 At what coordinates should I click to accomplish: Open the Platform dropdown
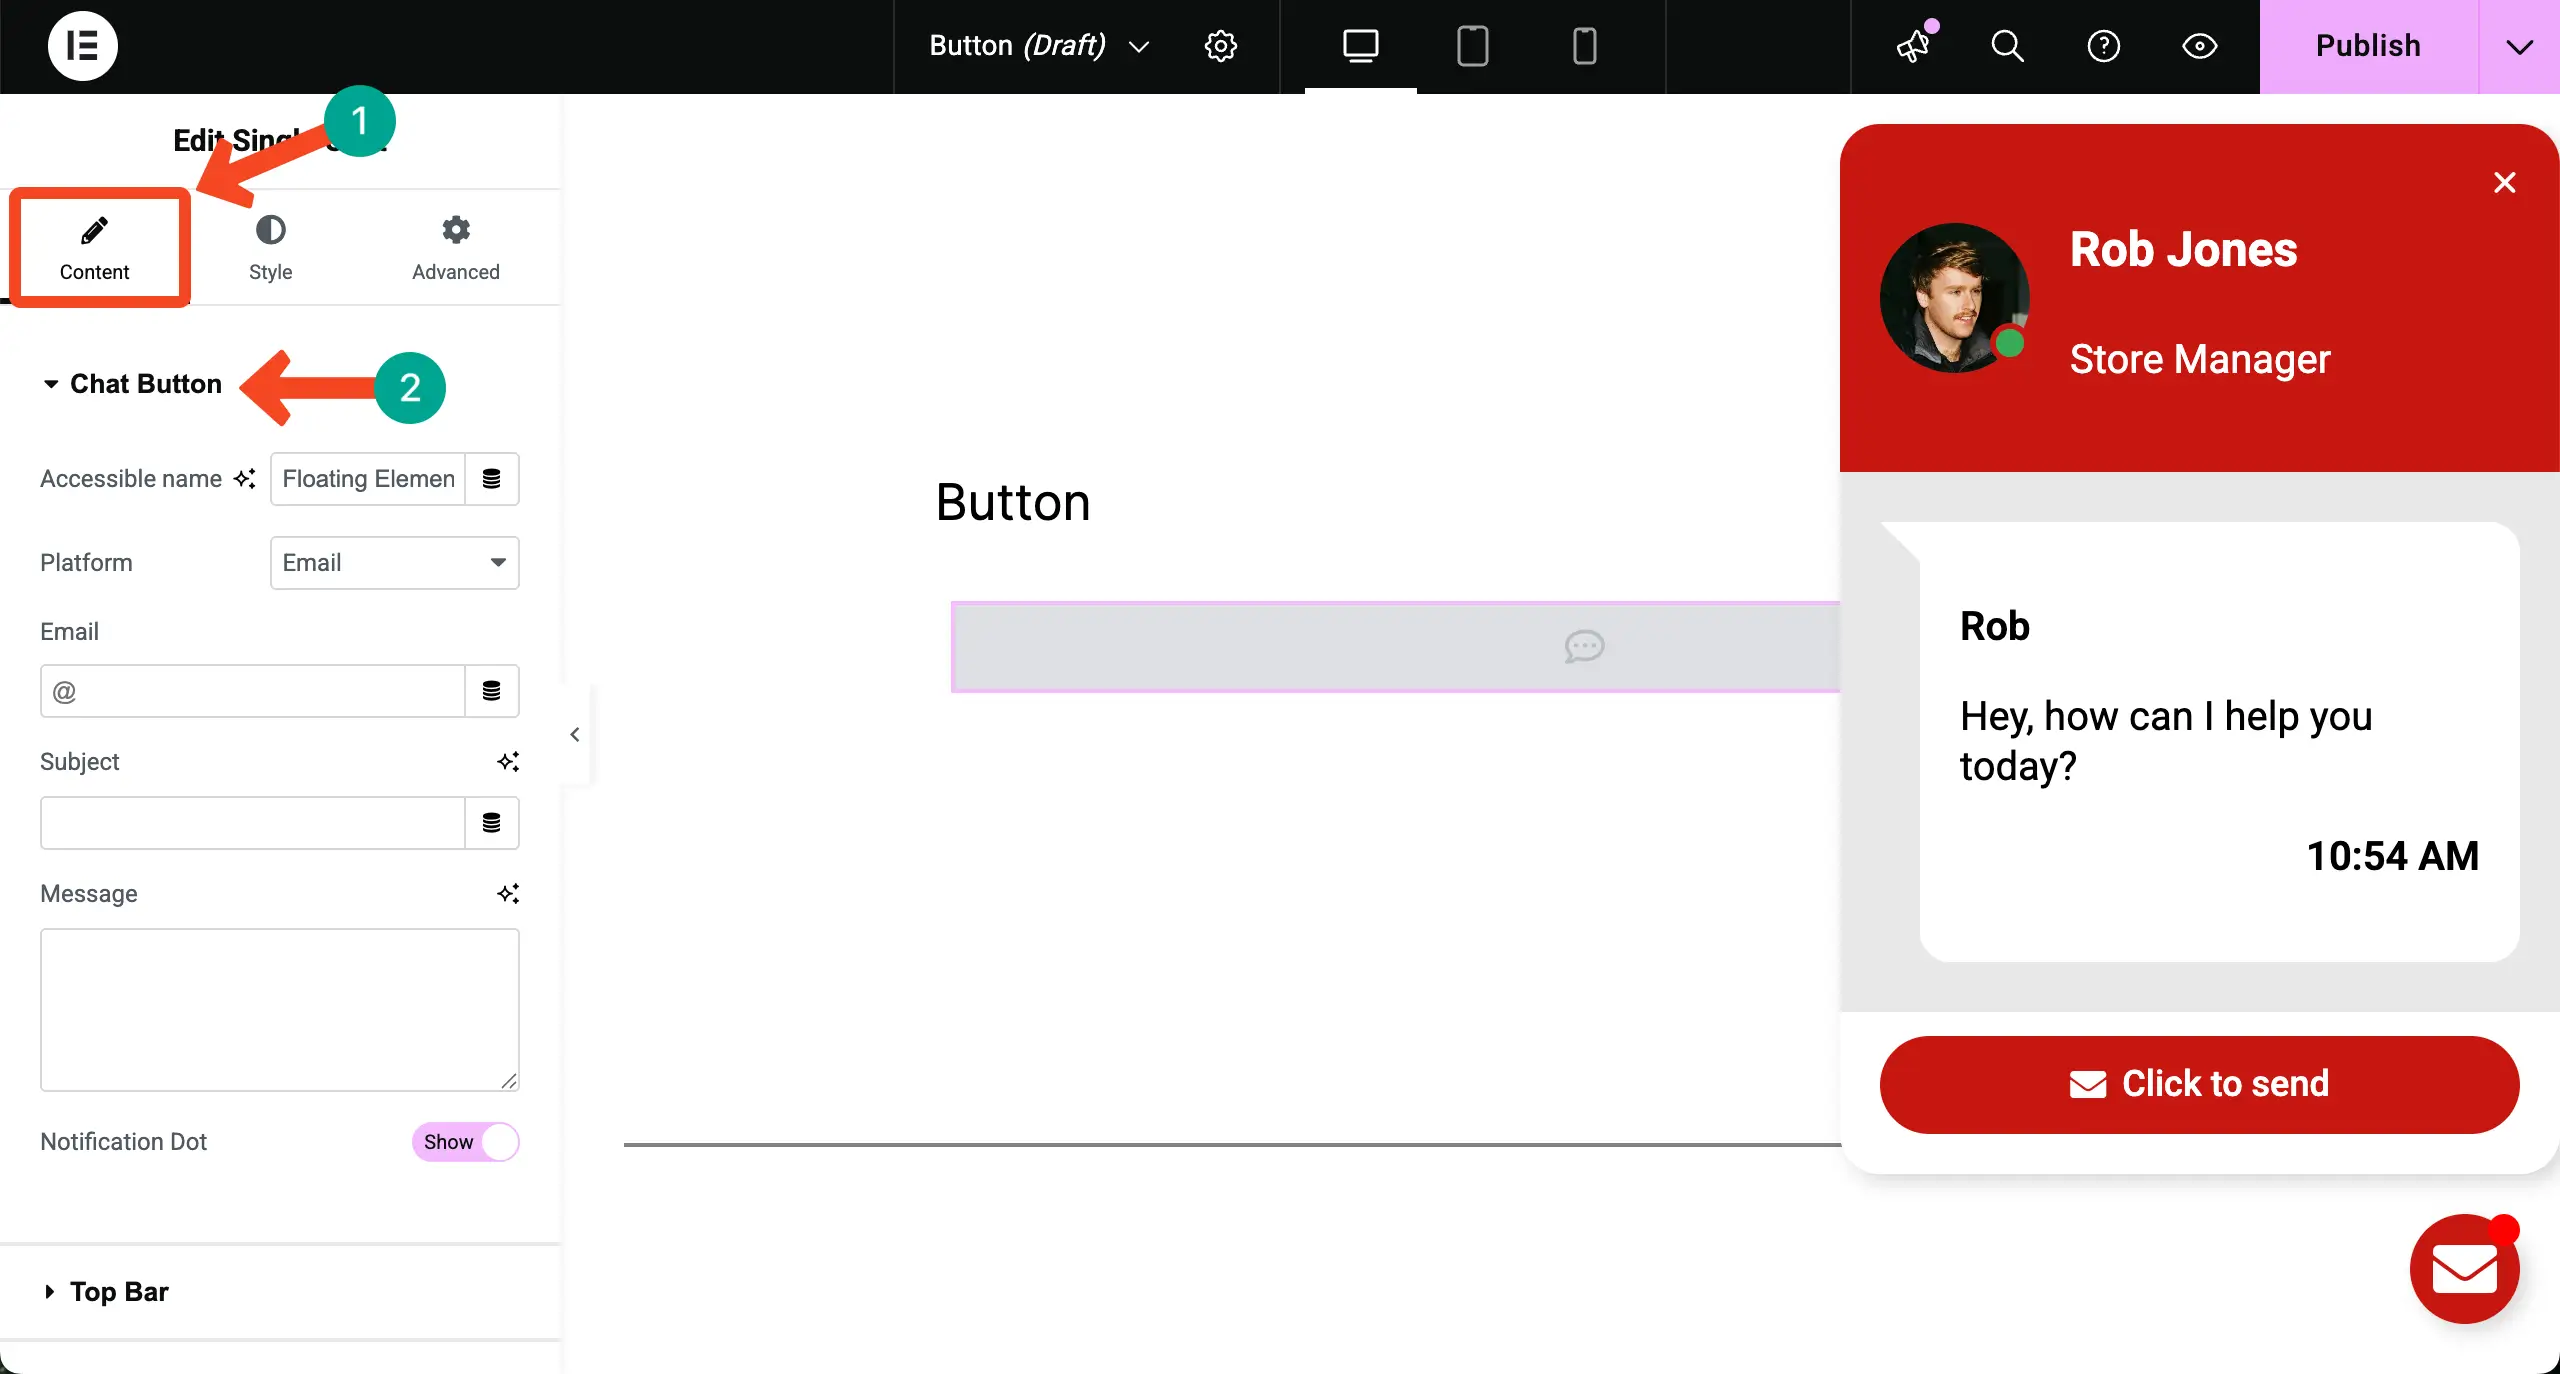(394, 563)
